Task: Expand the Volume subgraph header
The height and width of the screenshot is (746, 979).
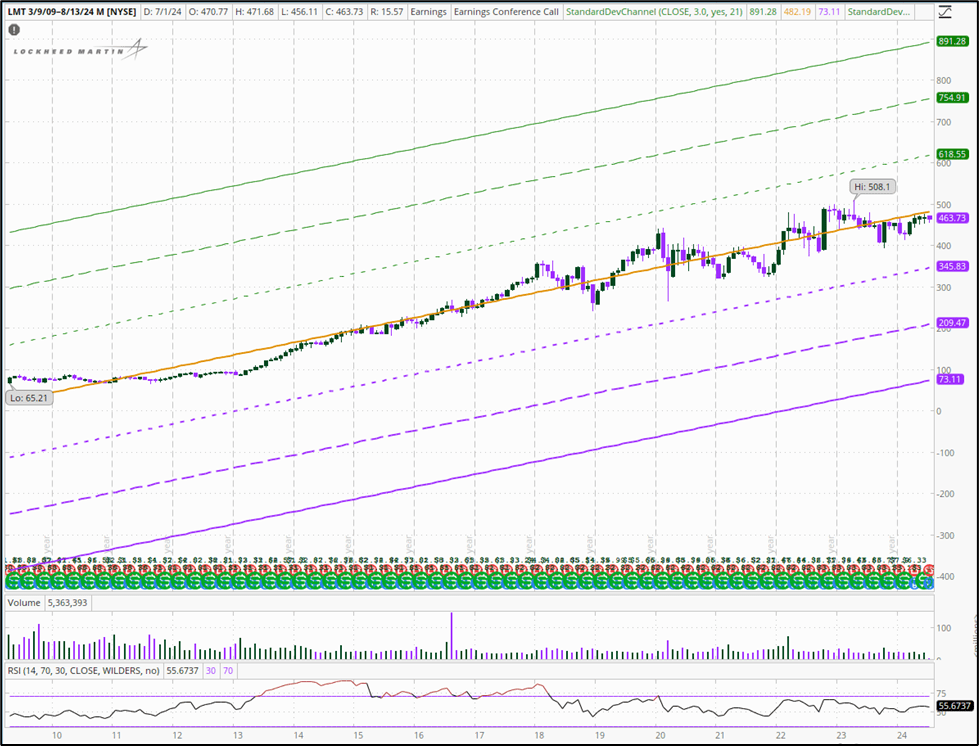Action: [22, 602]
